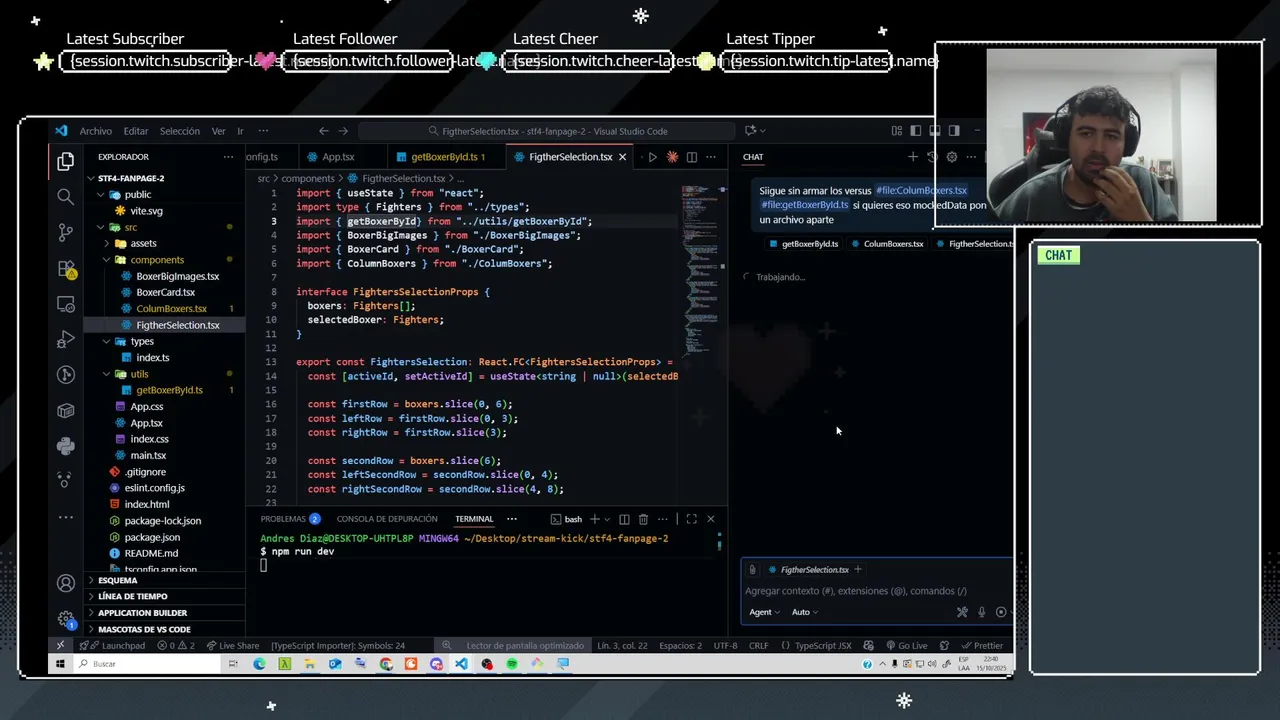Click Visual Studio Code icon in Windows taskbar

pyautogui.click(x=461, y=664)
